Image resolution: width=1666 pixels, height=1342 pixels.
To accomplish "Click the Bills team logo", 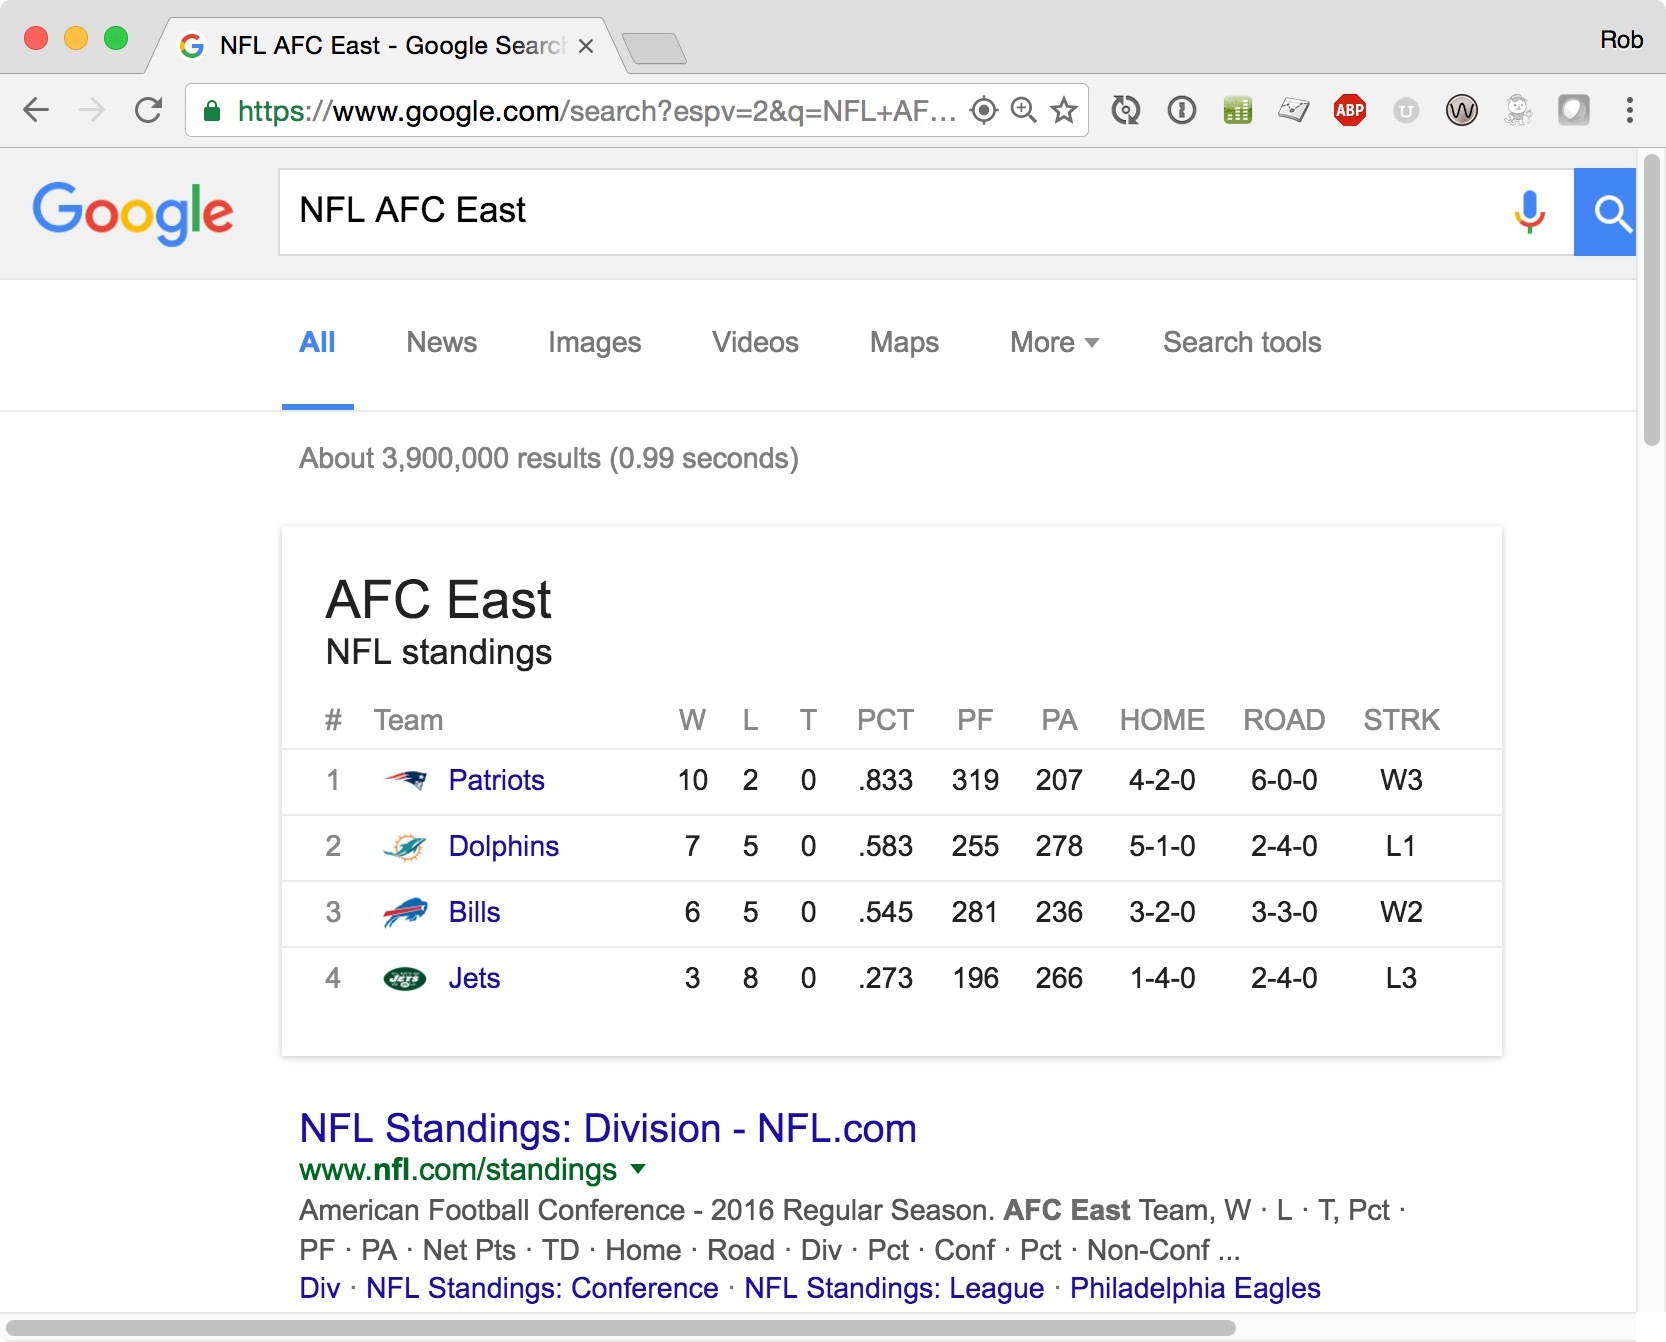I will pos(405,912).
